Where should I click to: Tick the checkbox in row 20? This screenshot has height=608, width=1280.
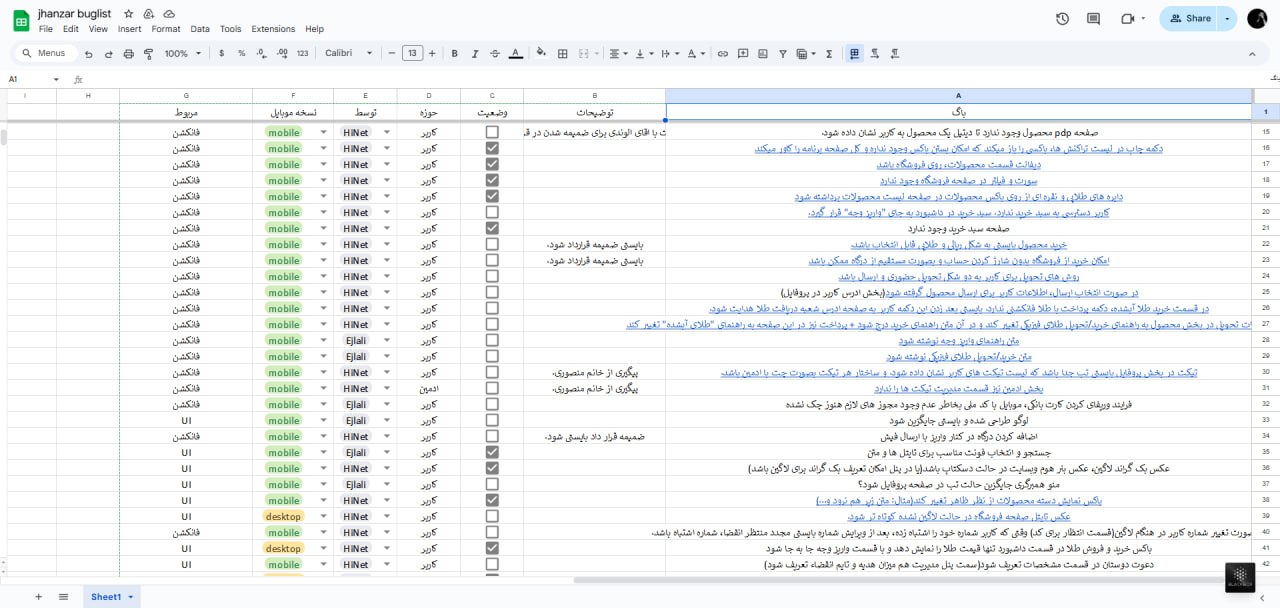pos(492,212)
